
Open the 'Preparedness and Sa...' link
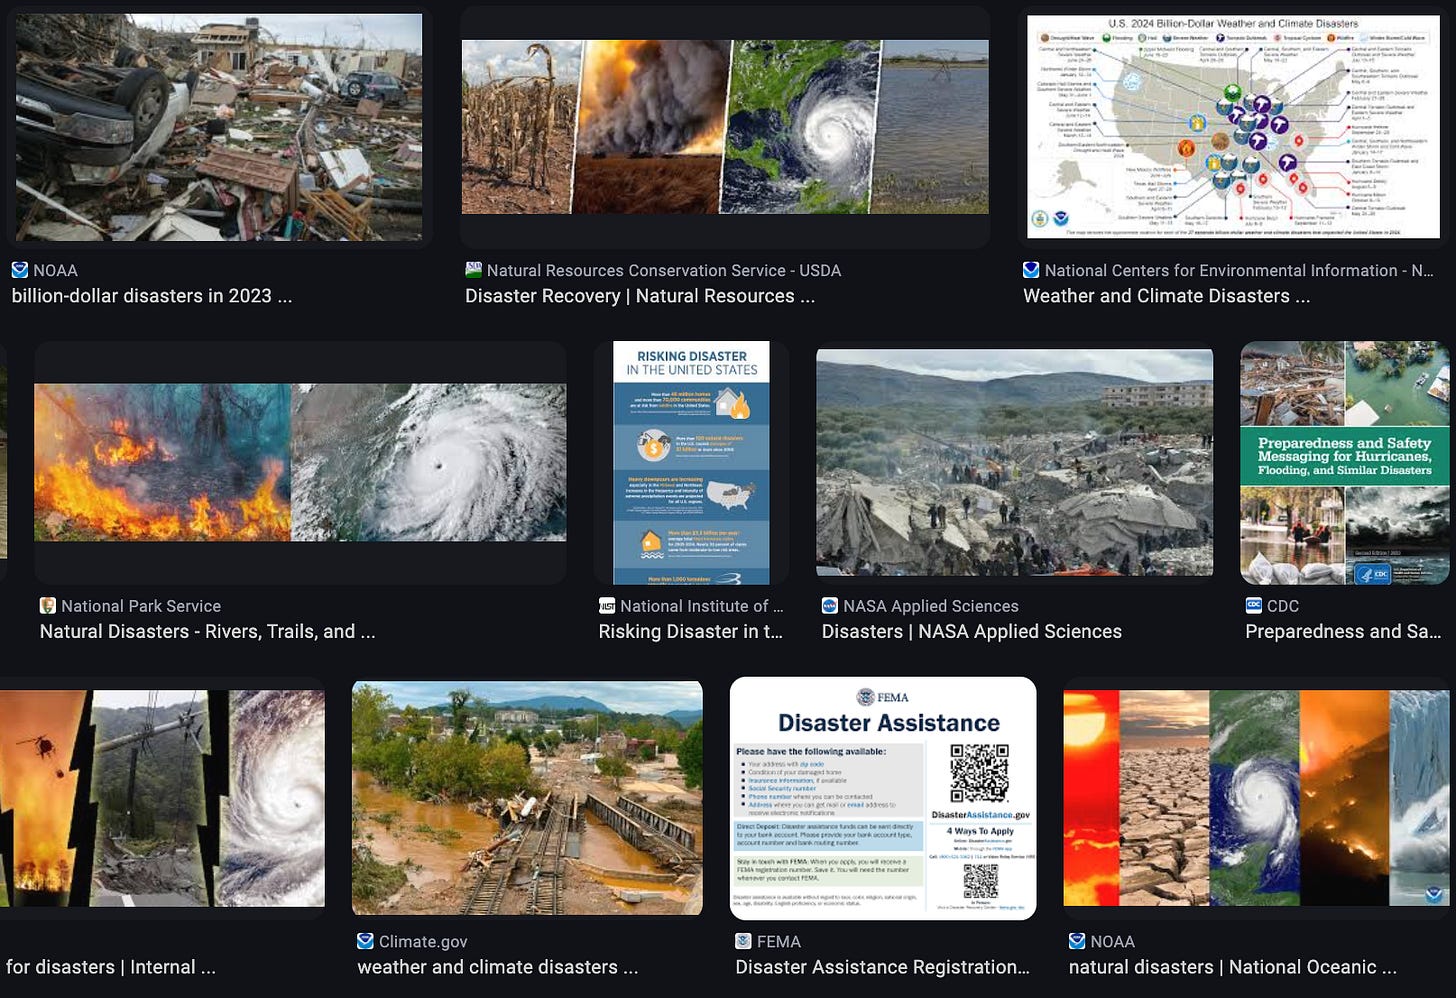(x=1343, y=632)
